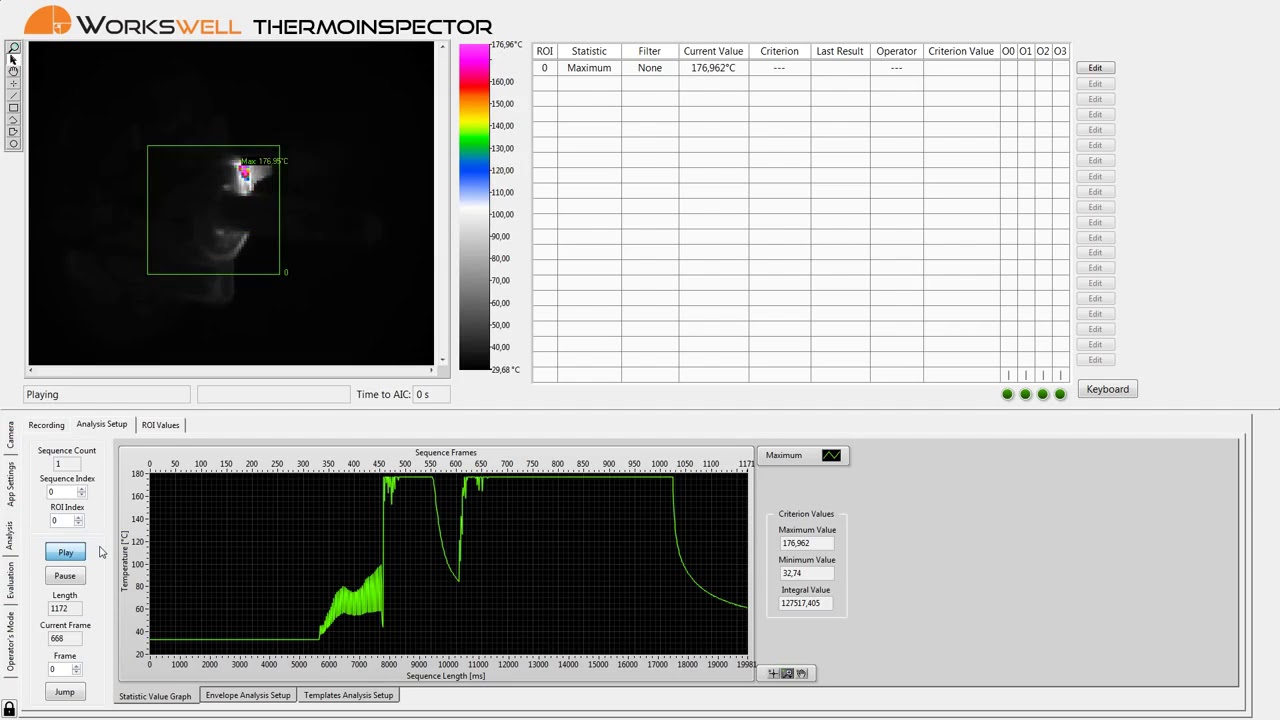Open the Operator's Mode side tab
Viewport: 1280px width, 720px height.
10,642
